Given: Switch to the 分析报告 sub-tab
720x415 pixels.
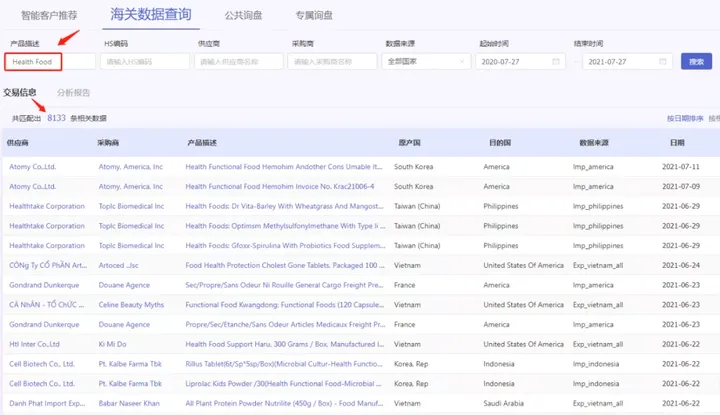Looking at the screenshot, I should [x=73, y=92].
